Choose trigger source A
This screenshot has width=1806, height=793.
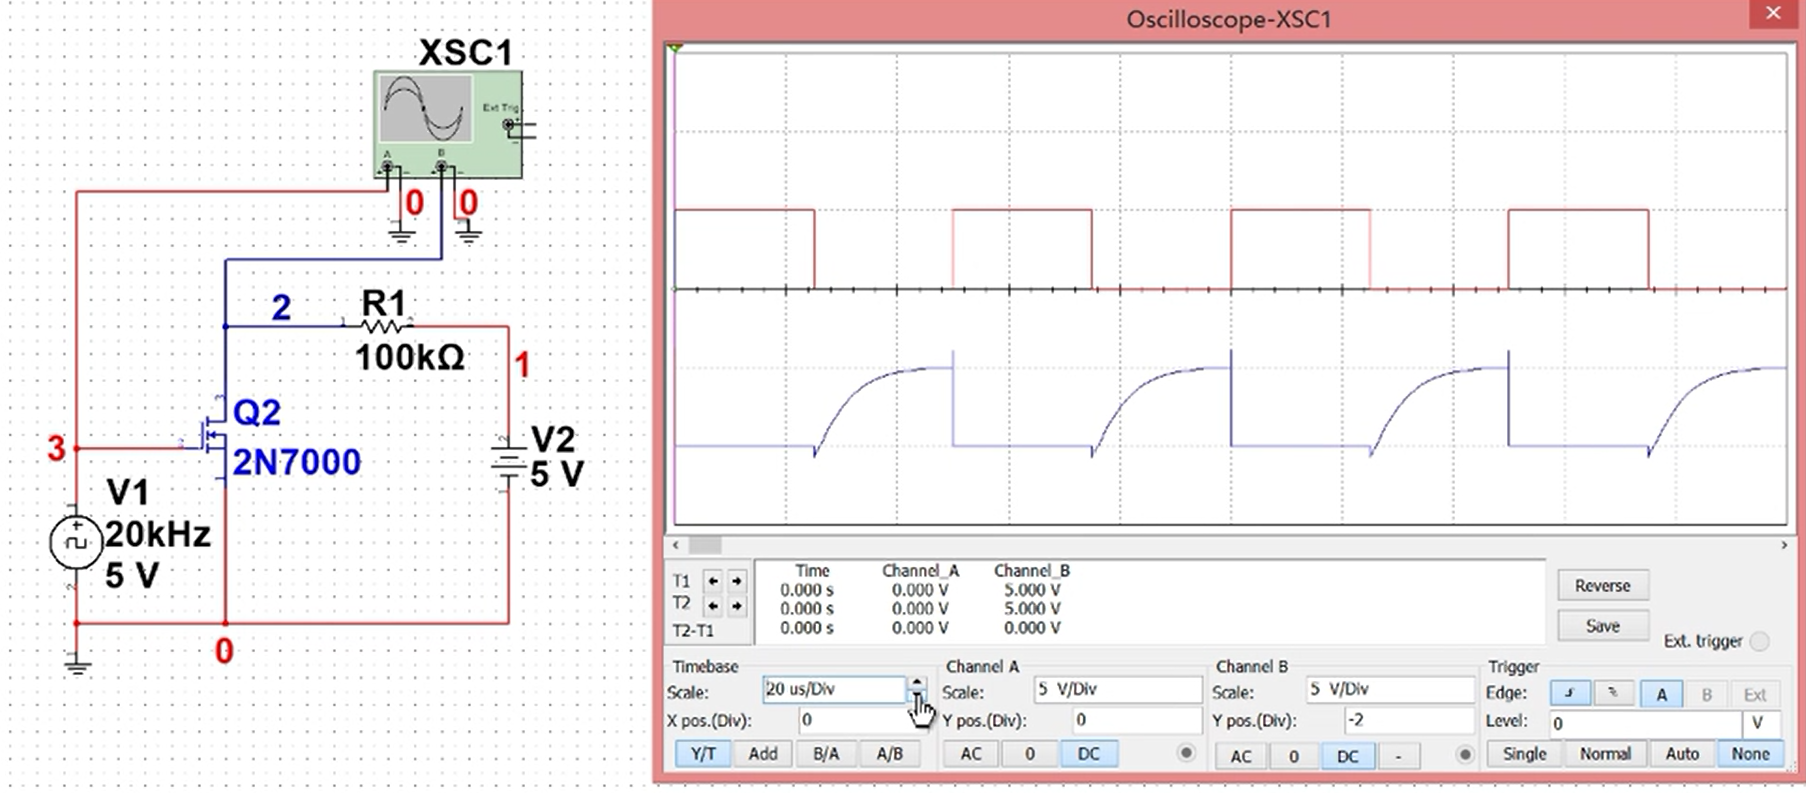point(1661,693)
